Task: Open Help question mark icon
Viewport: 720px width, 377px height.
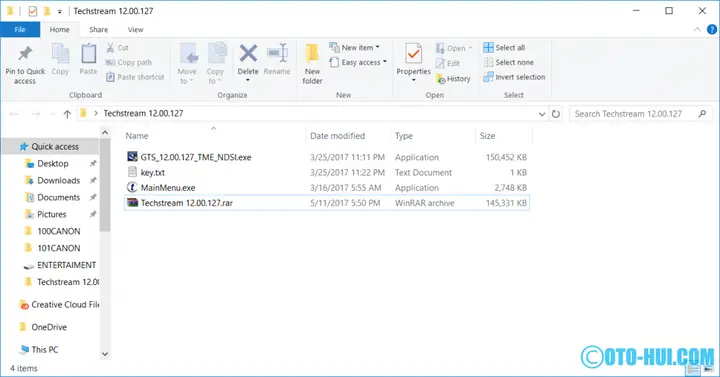Action: (x=712, y=29)
